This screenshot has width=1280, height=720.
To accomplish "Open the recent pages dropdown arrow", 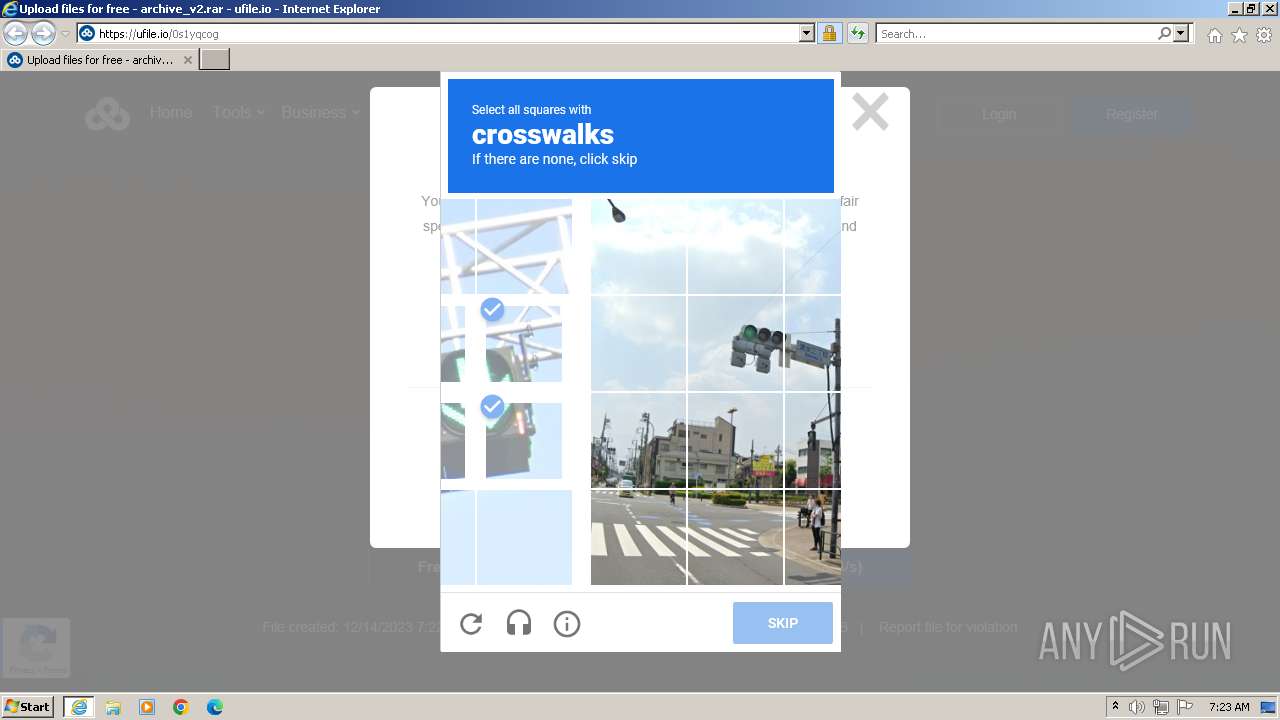I will click(65, 34).
